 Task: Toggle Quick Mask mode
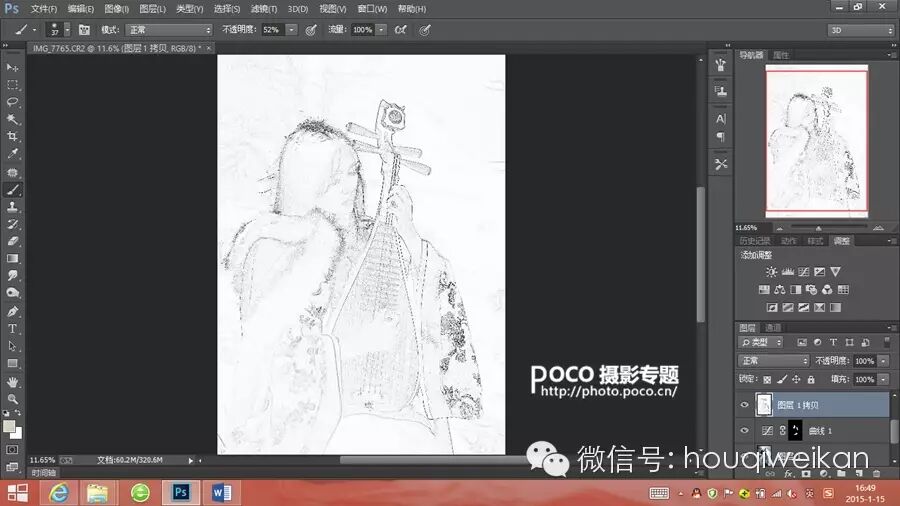coord(12,450)
